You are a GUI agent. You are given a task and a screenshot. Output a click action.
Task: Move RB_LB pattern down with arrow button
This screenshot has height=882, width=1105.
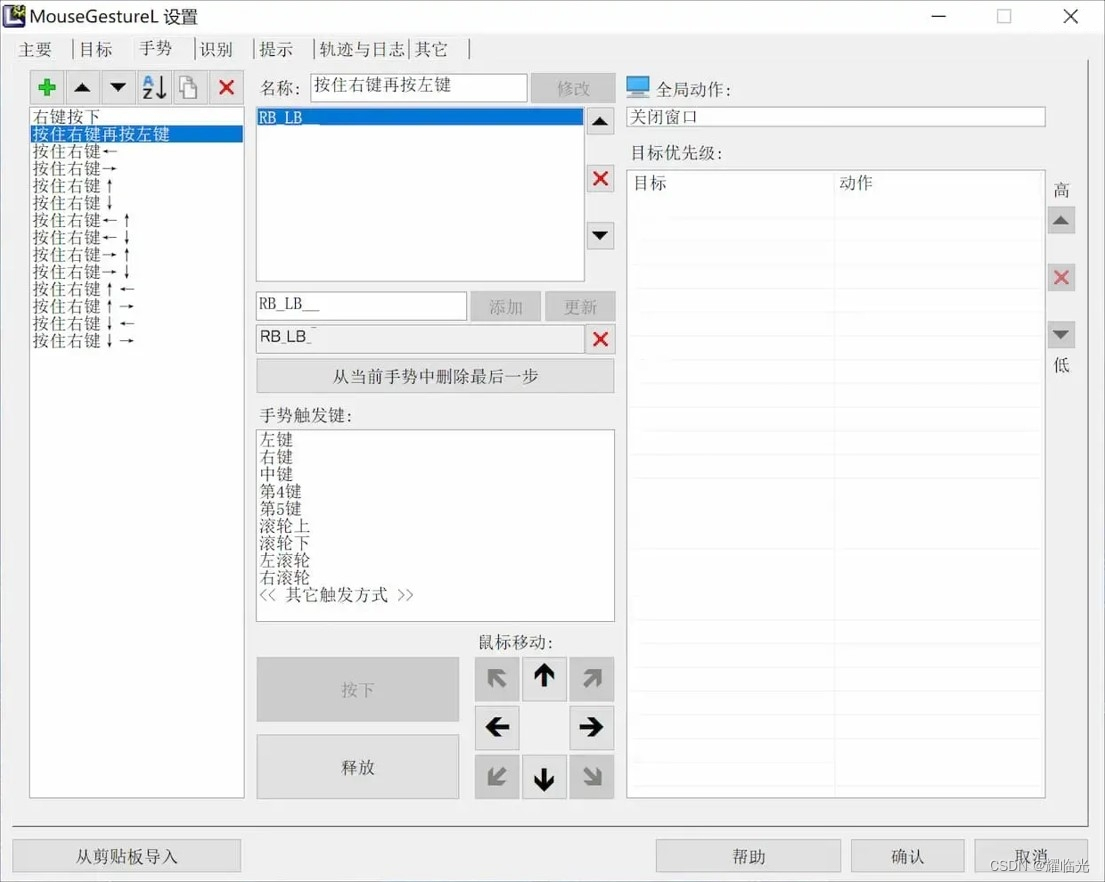(600, 235)
